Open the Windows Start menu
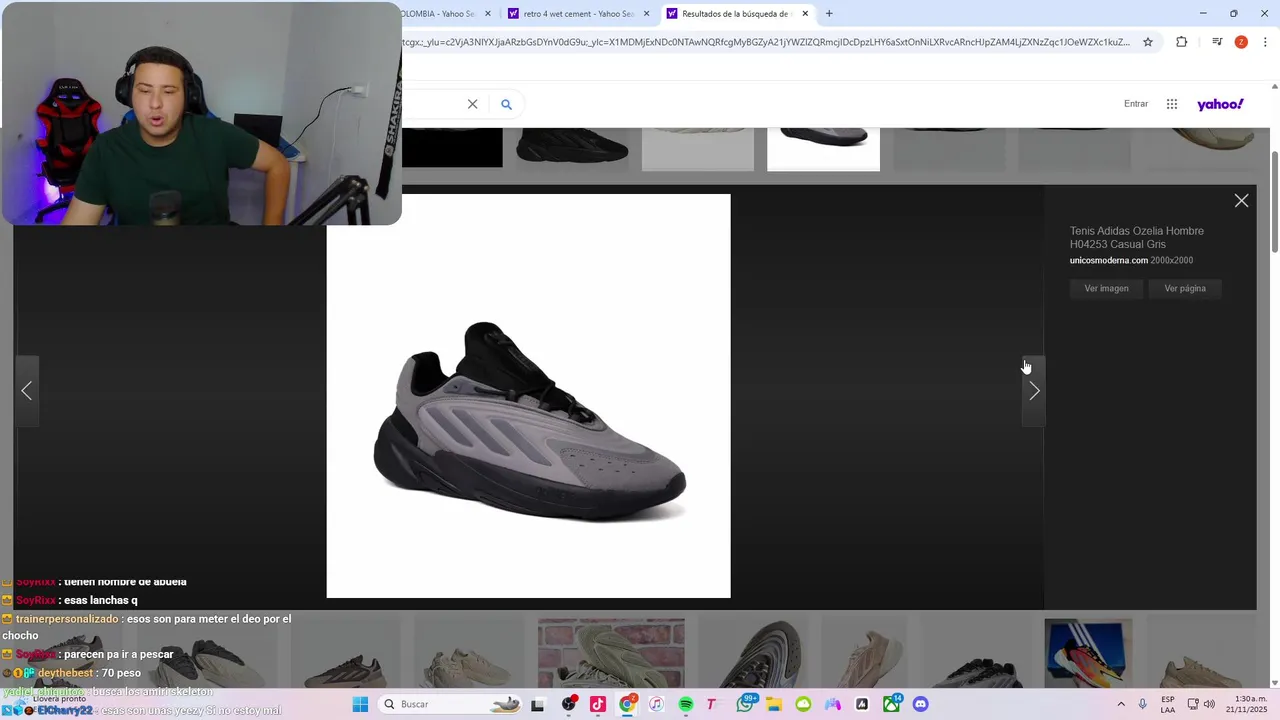This screenshot has width=1280, height=720. tap(360, 704)
